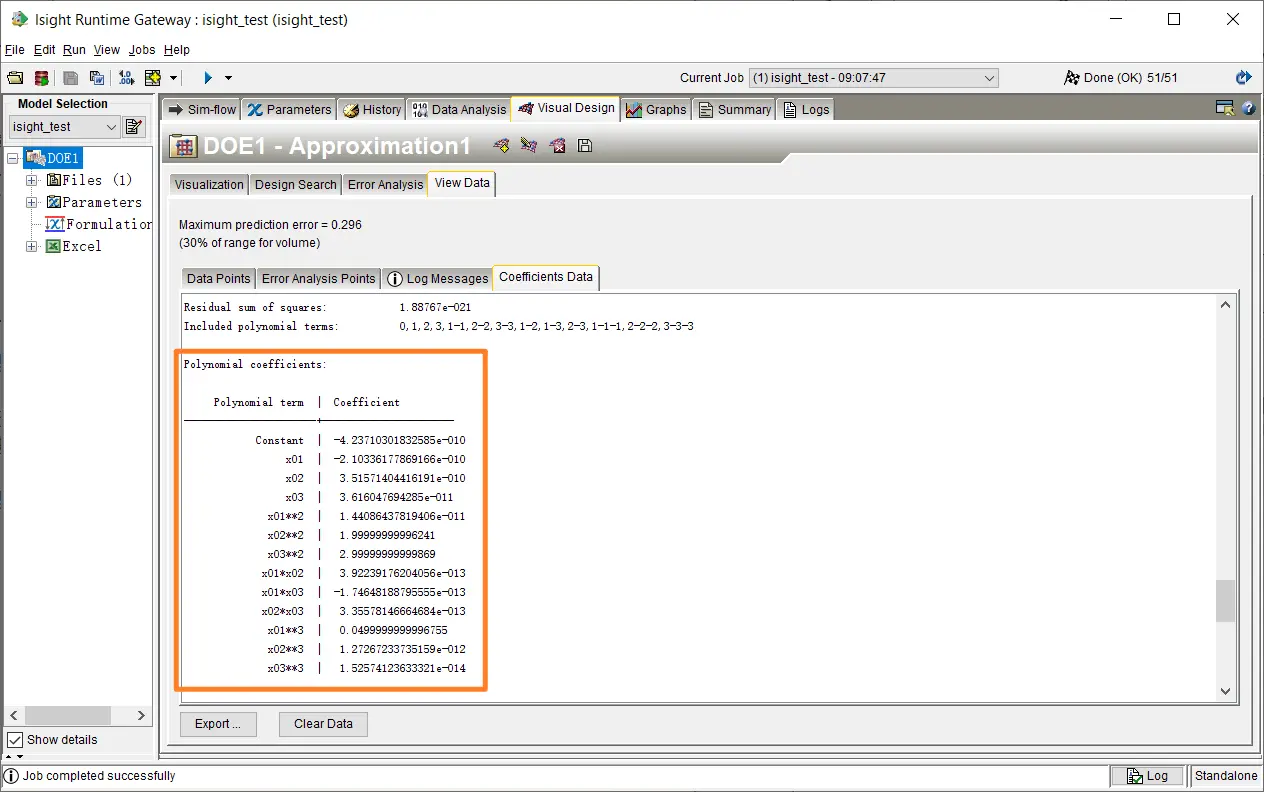The width and height of the screenshot is (1264, 792).
Task: Click delete approximation icon with red X
Action: [557, 146]
